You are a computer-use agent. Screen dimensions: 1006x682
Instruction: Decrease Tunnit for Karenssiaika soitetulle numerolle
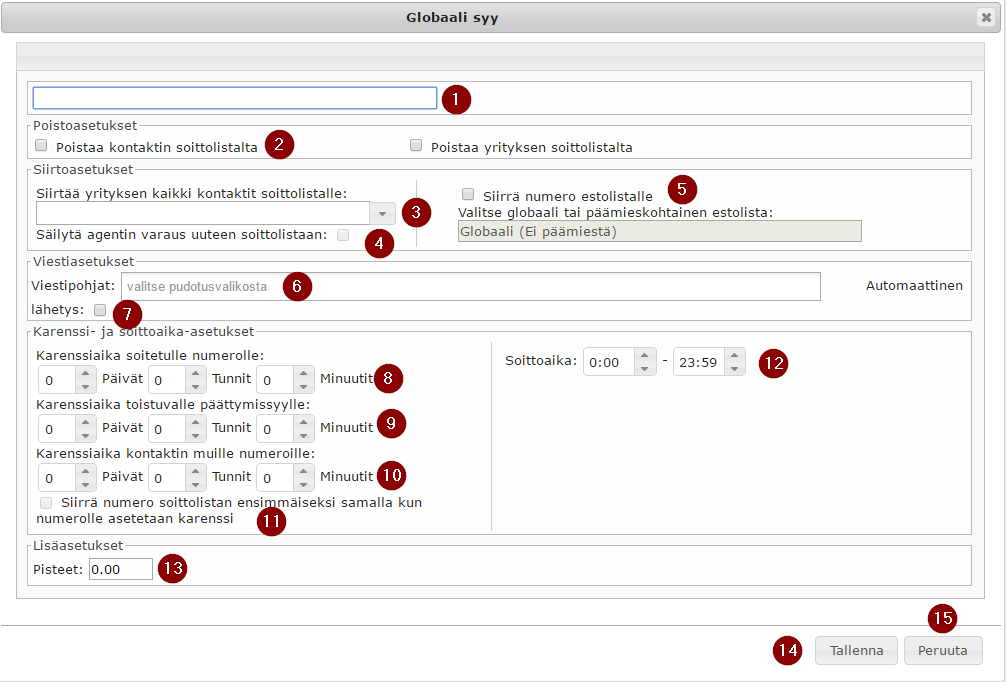(196, 386)
